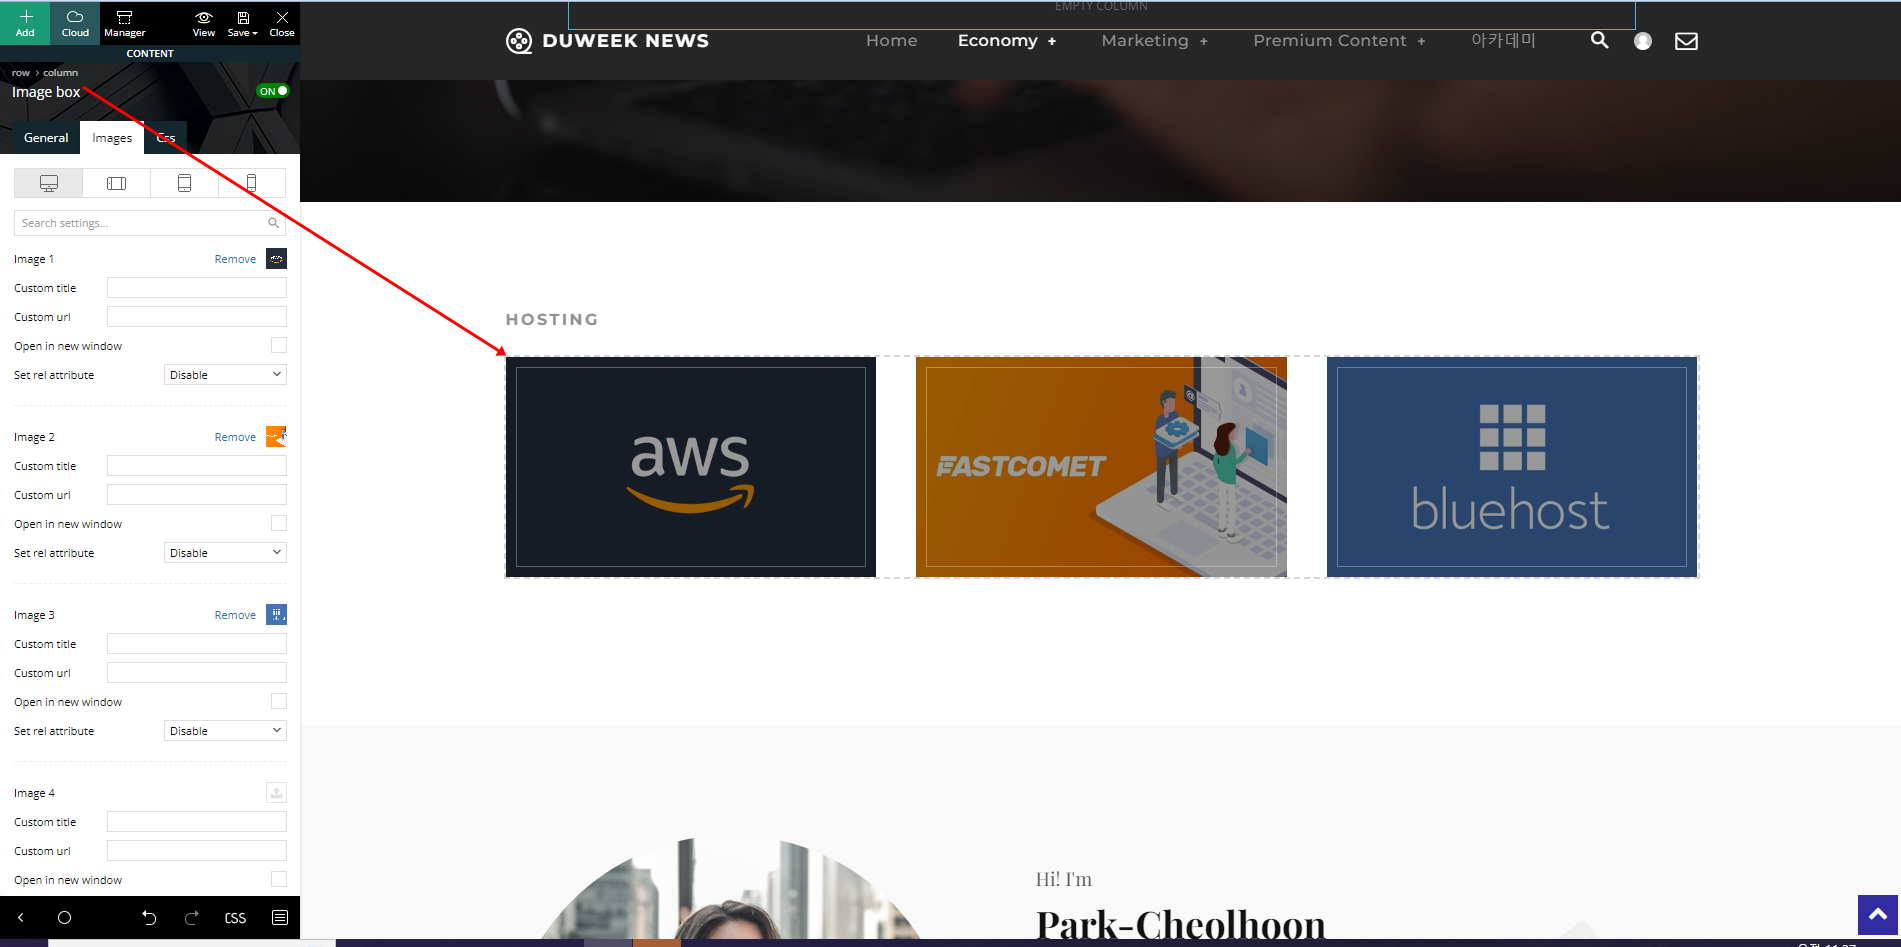Open the Cloud library

75,22
